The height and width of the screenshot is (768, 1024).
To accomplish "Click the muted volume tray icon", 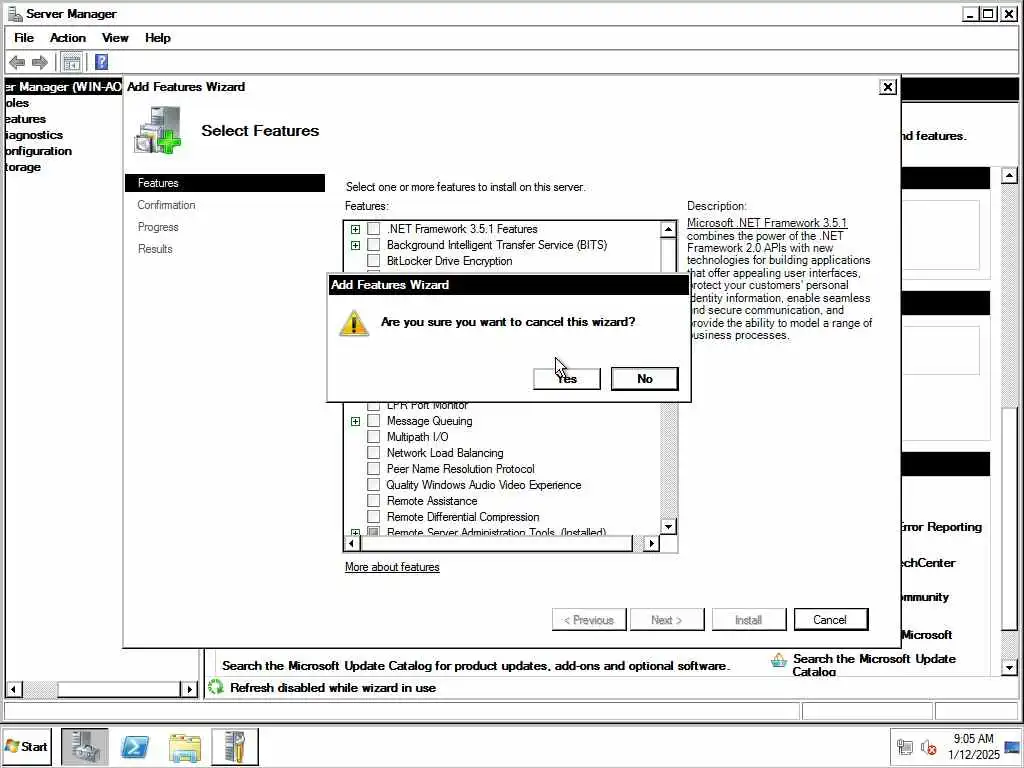I will (929, 747).
